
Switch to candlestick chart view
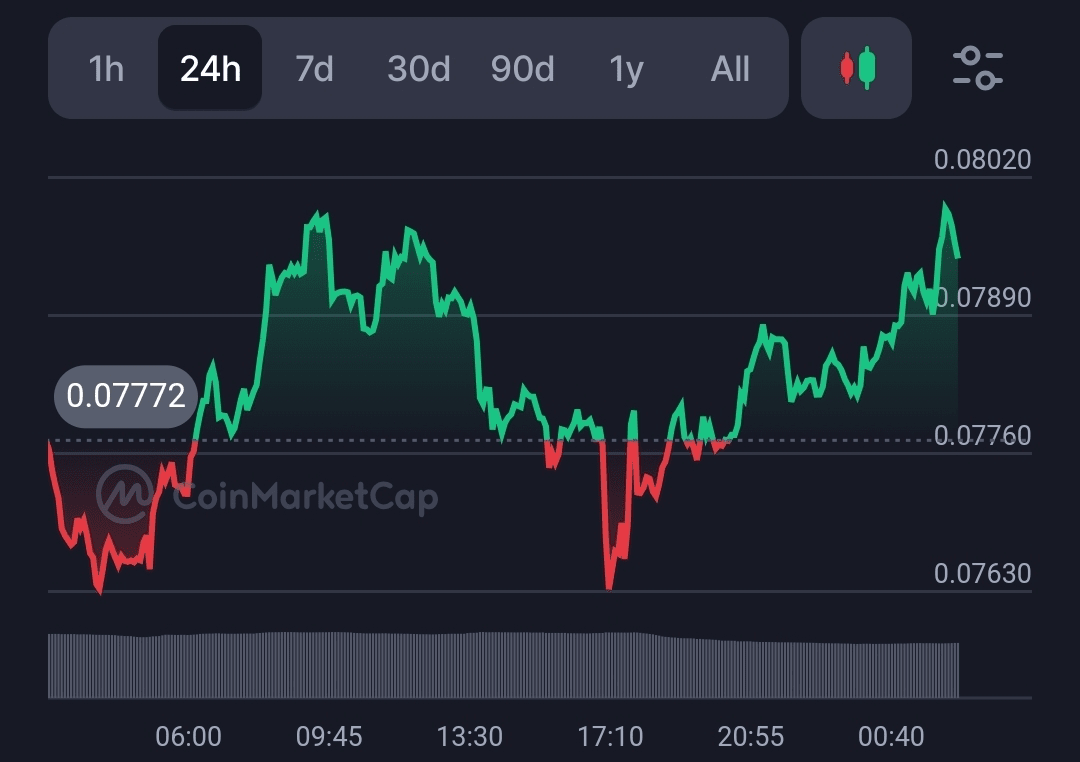pyautogui.click(x=856, y=68)
